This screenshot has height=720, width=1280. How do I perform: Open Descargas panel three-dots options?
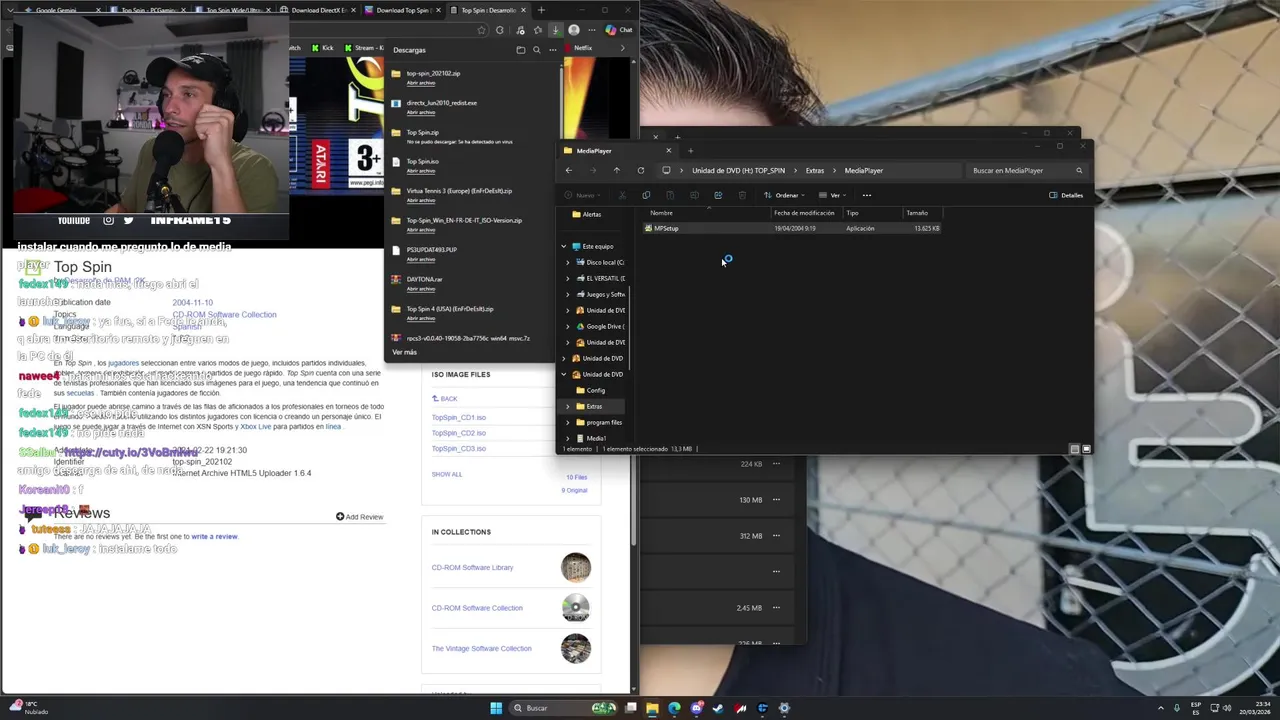point(552,50)
